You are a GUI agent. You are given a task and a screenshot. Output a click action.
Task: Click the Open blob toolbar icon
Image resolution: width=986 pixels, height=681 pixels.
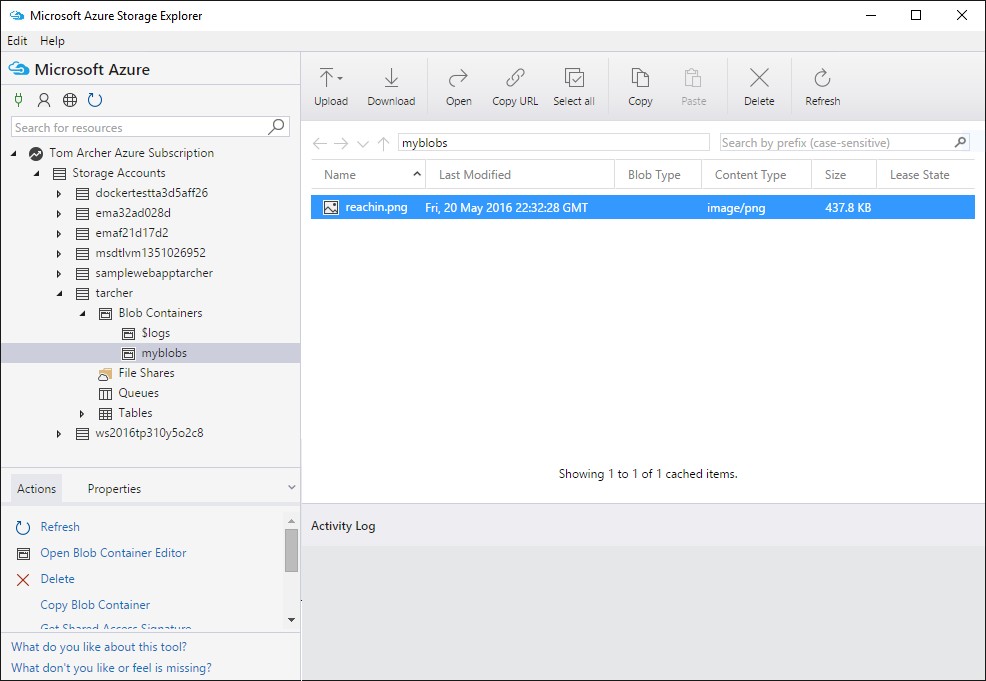pyautogui.click(x=458, y=78)
